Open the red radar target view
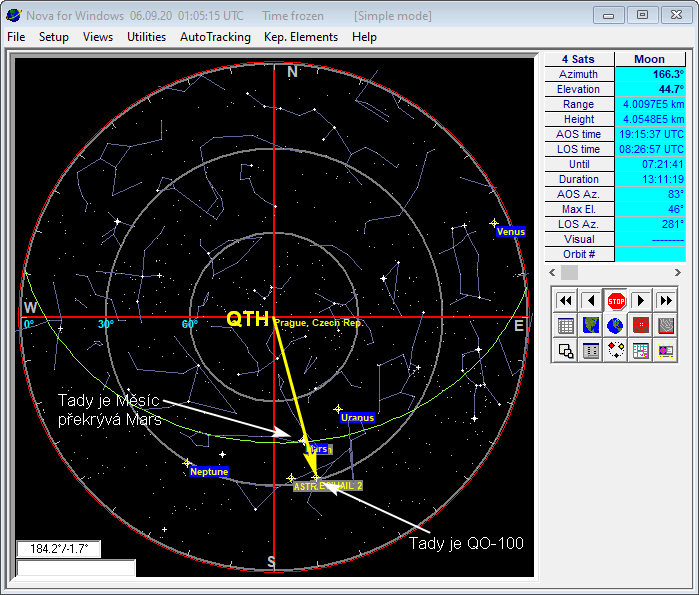The image size is (699, 595). pos(641,325)
